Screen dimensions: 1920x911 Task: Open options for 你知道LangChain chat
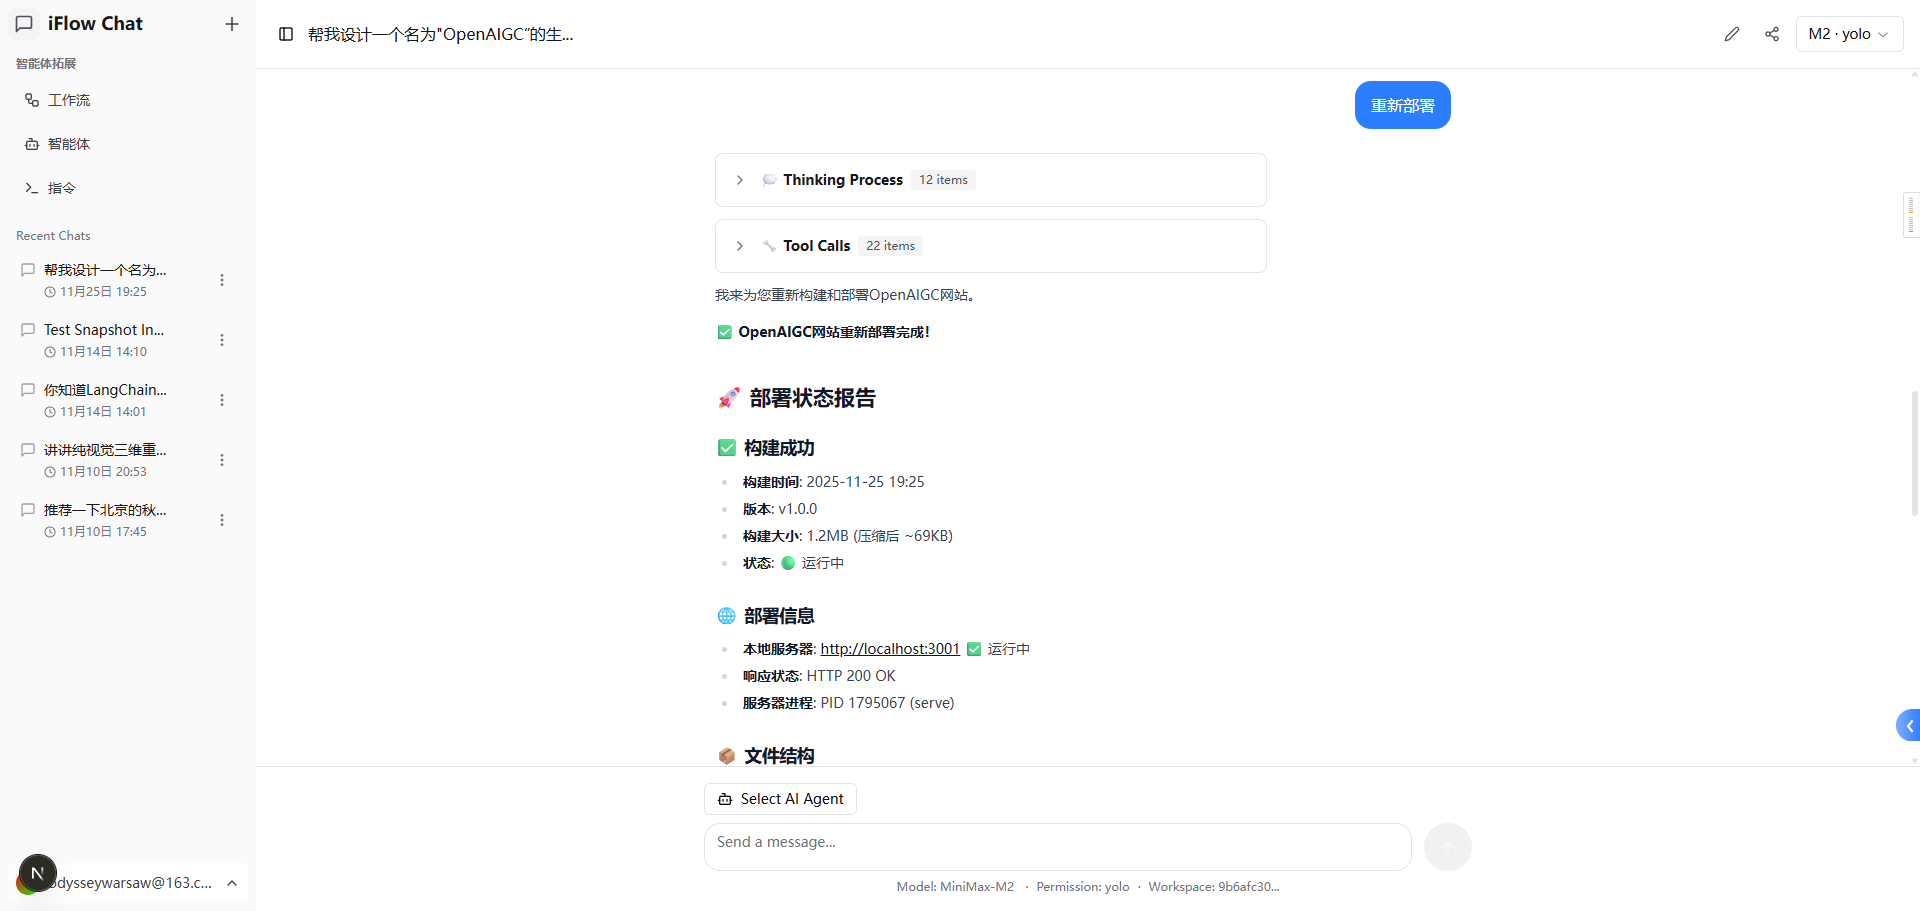222,400
